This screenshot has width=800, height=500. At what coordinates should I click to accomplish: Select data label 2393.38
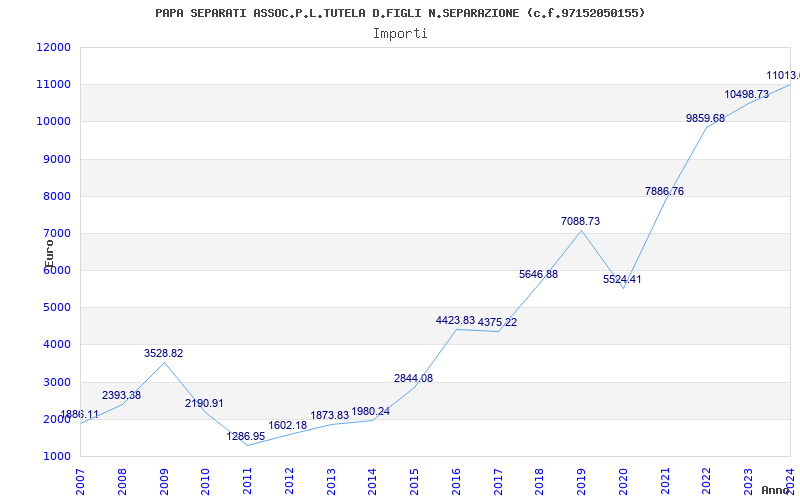click(121, 395)
